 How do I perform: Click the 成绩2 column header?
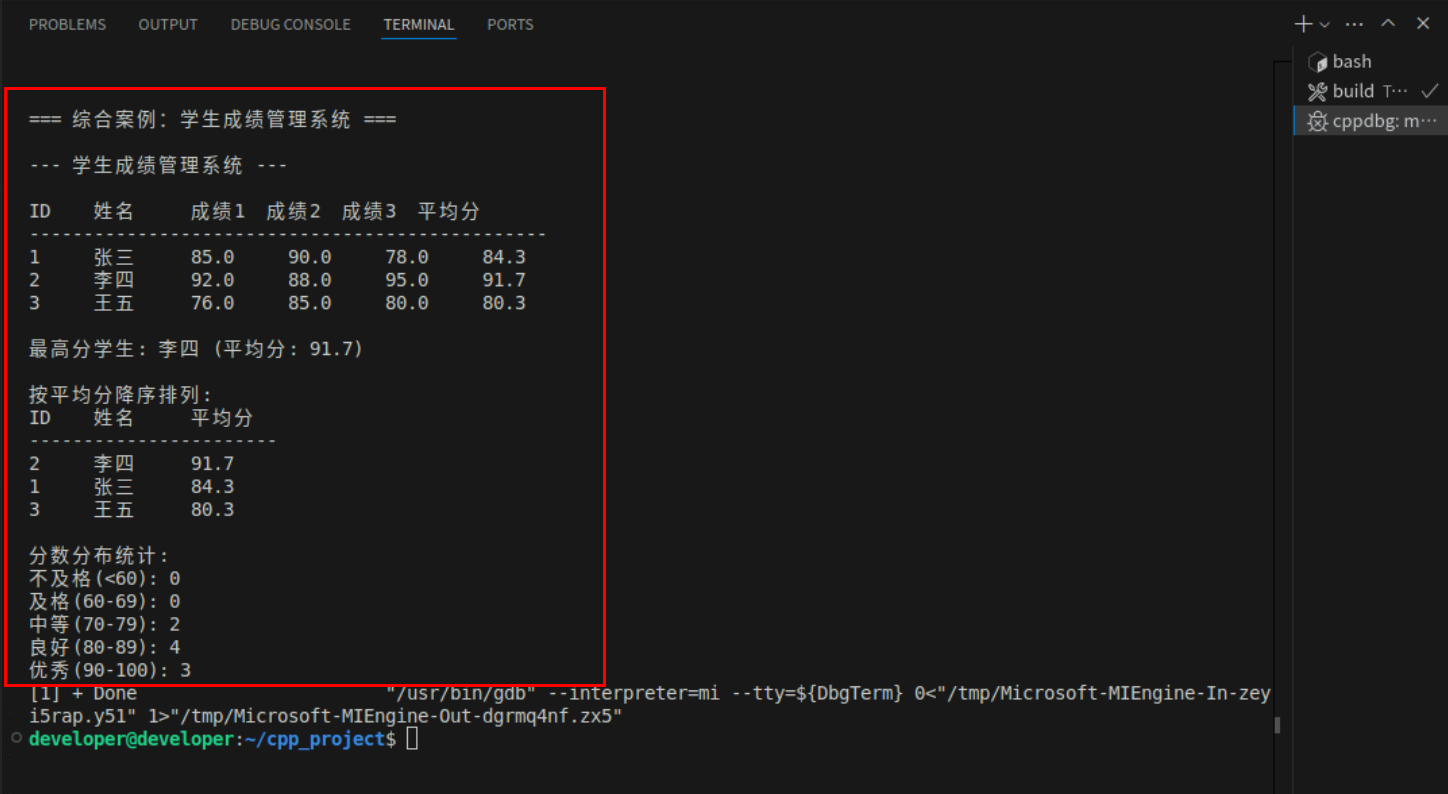click(294, 212)
